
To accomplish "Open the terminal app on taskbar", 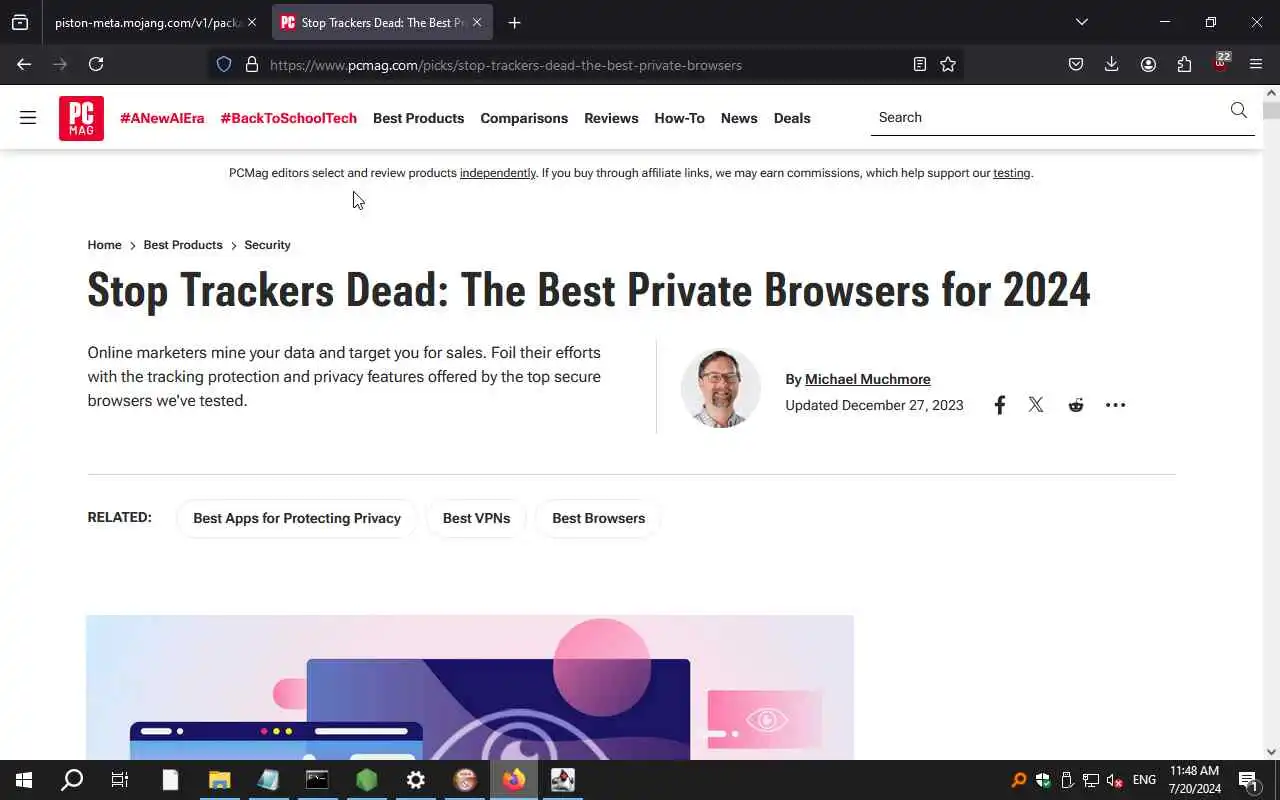I will point(317,780).
